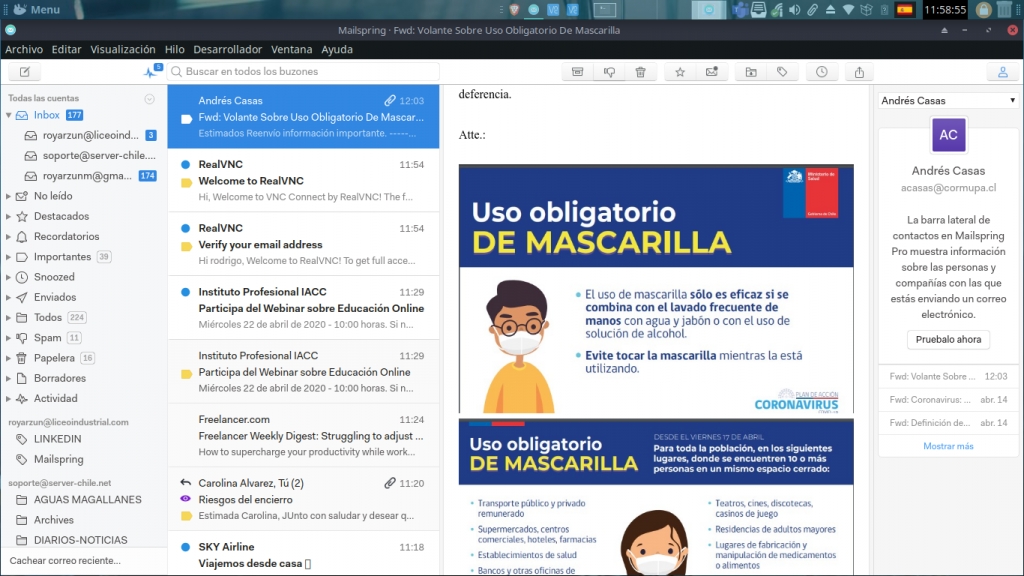Move message to trash with bin icon
1024x576 pixels.
(641, 72)
